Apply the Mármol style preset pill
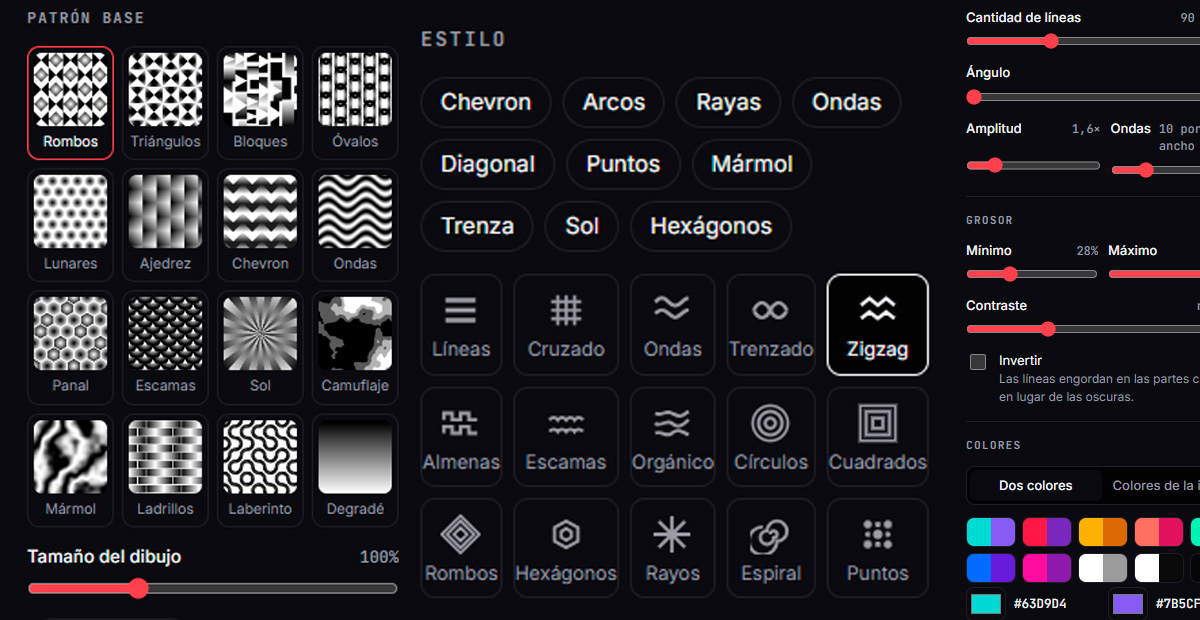Screen dimensions: 1200x620 click(752, 164)
